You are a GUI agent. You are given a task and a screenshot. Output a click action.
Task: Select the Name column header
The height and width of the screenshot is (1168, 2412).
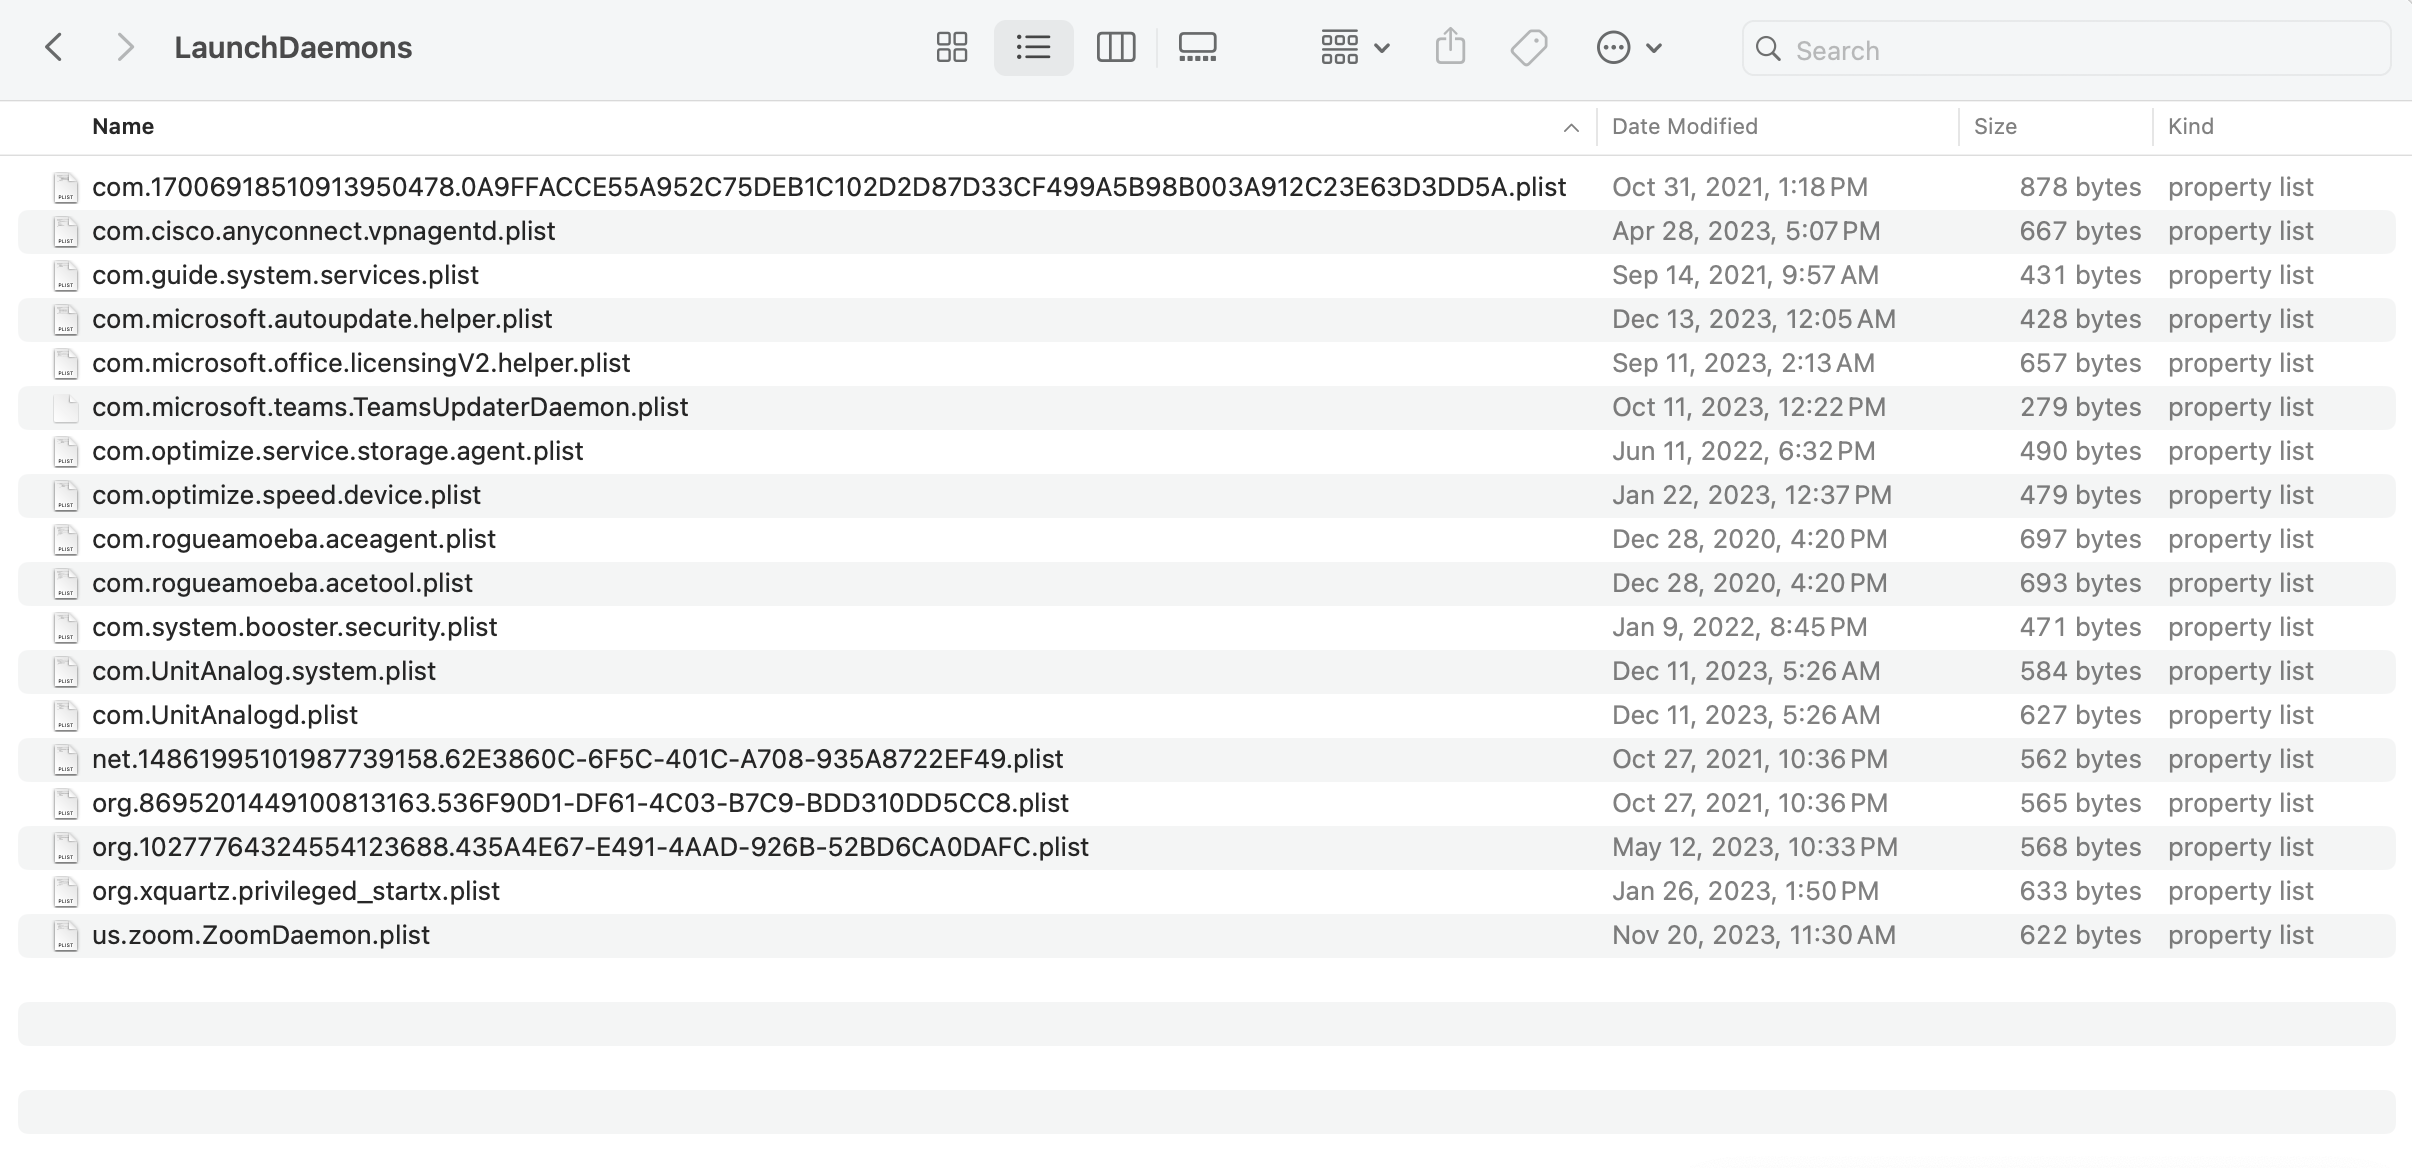tap(123, 126)
